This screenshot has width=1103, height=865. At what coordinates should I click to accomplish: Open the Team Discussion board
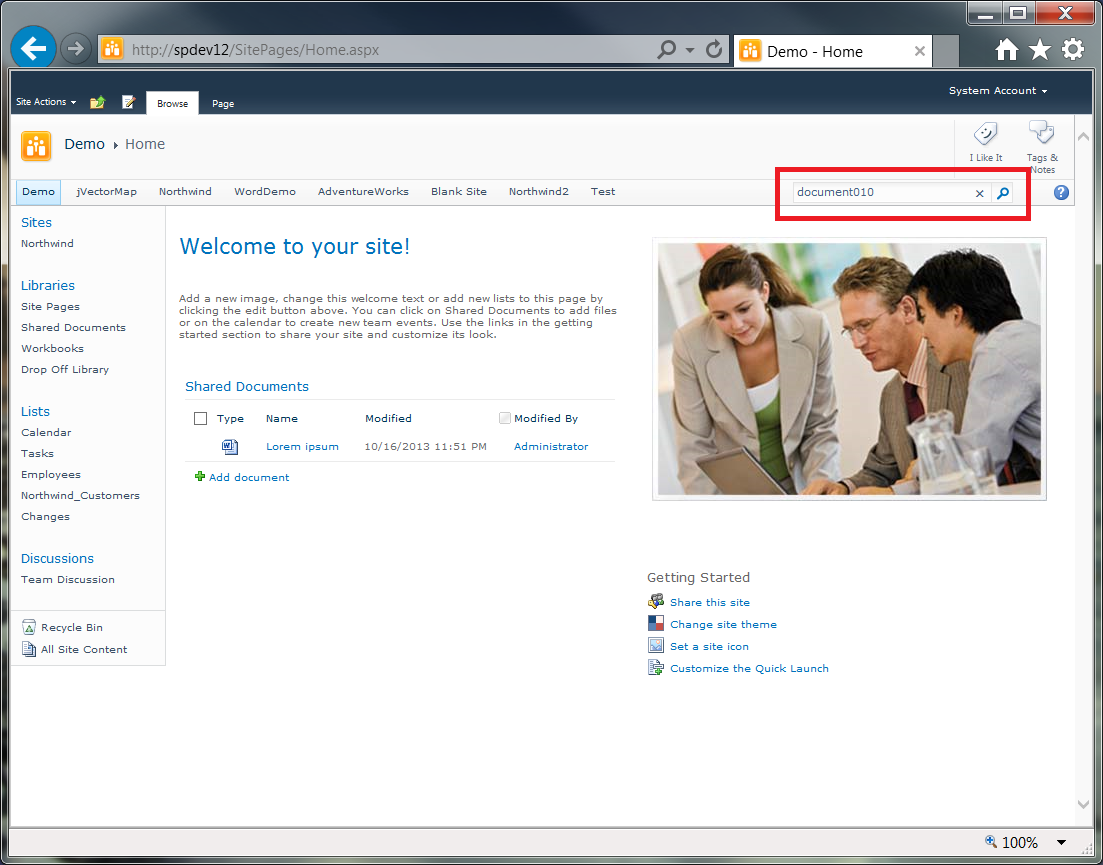coord(68,580)
